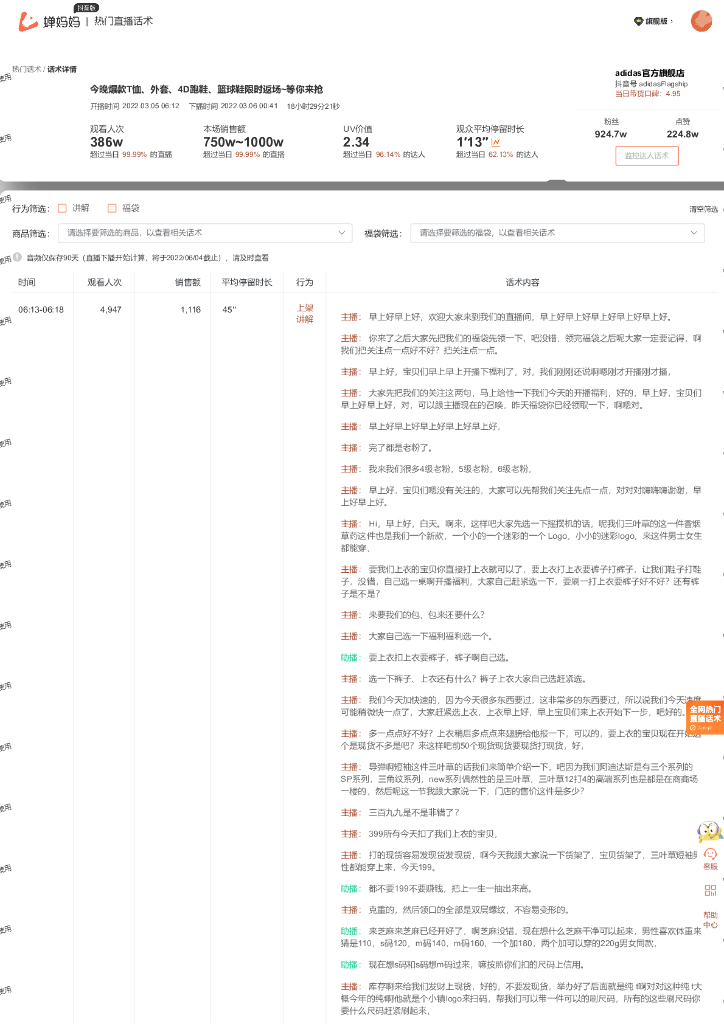Open the trend chart icon beside 1'13"

coord(496,142)
